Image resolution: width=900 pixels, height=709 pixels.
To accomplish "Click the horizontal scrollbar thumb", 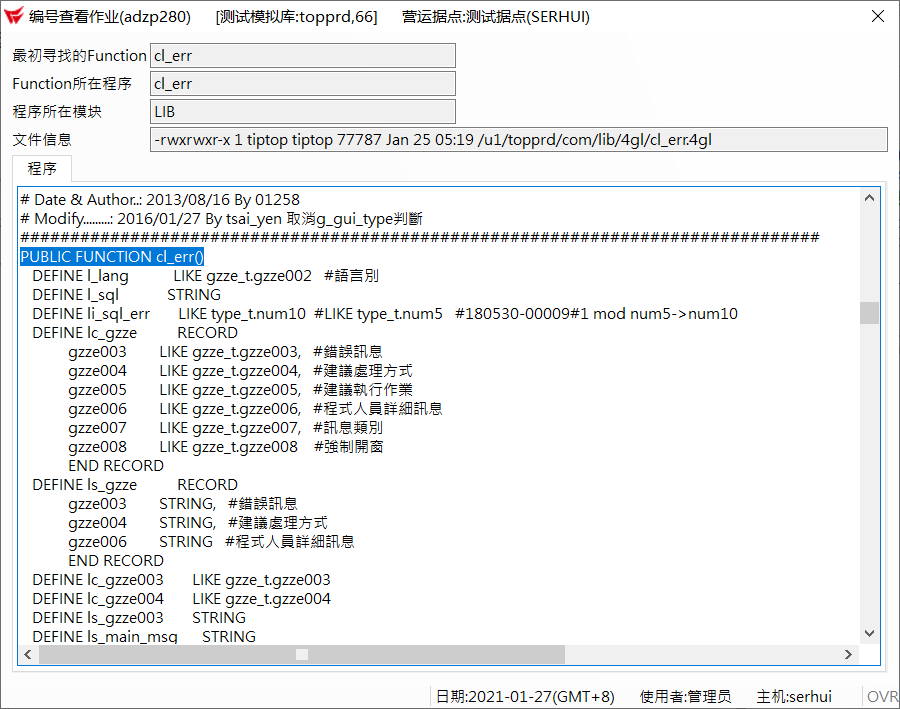I will click(x=302, y=654).
